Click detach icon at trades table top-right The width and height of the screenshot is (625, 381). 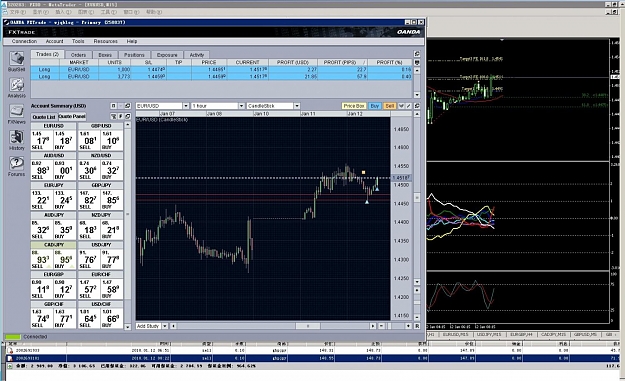417,54
